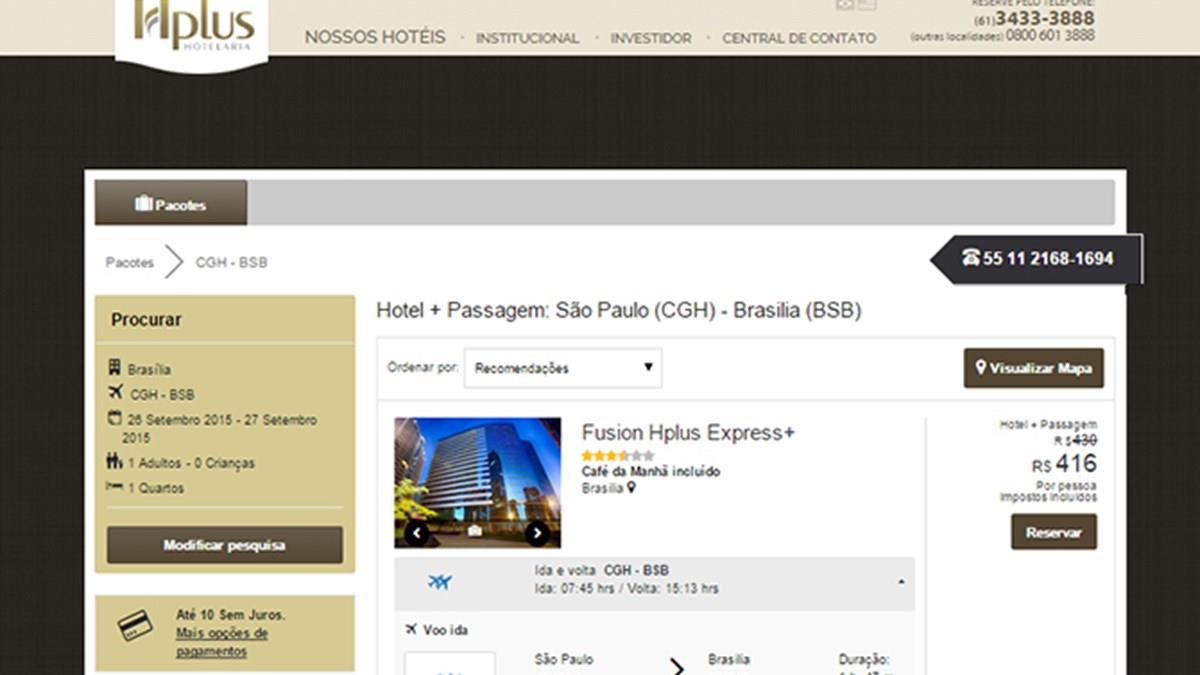This screenshot has height=675, width=1200.
Task: Open the hotel photo gallery camera icon
Action: 475,531
